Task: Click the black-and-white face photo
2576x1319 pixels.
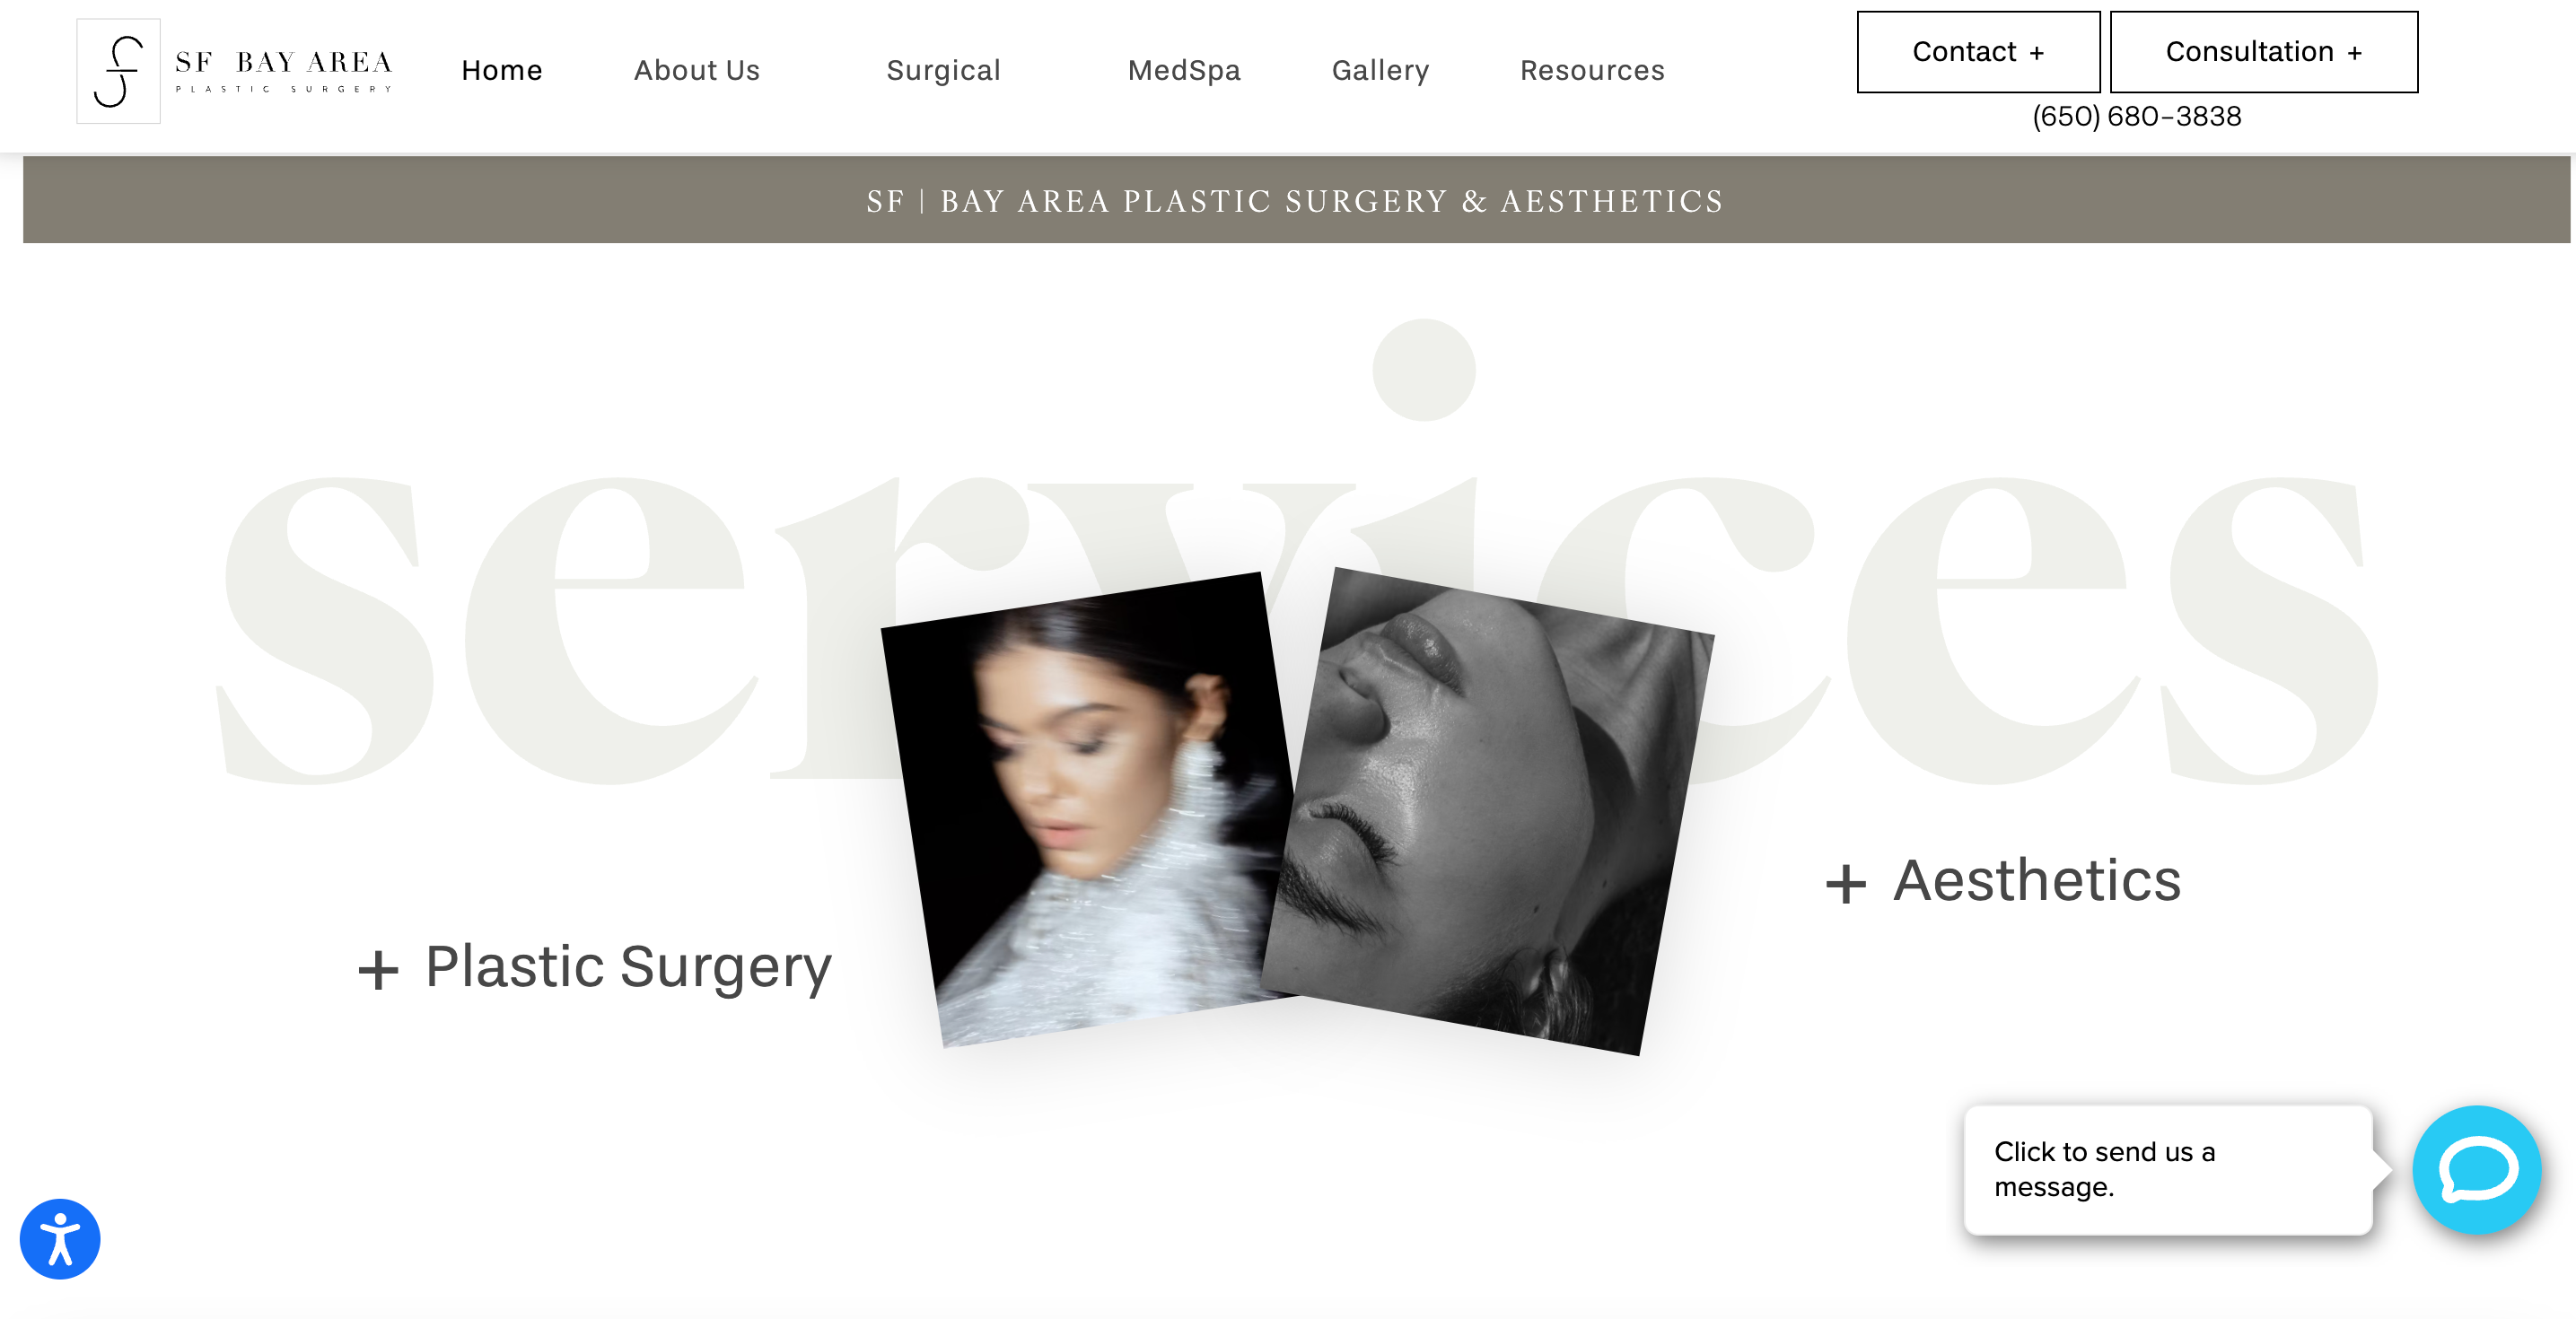Action: 1490,811
